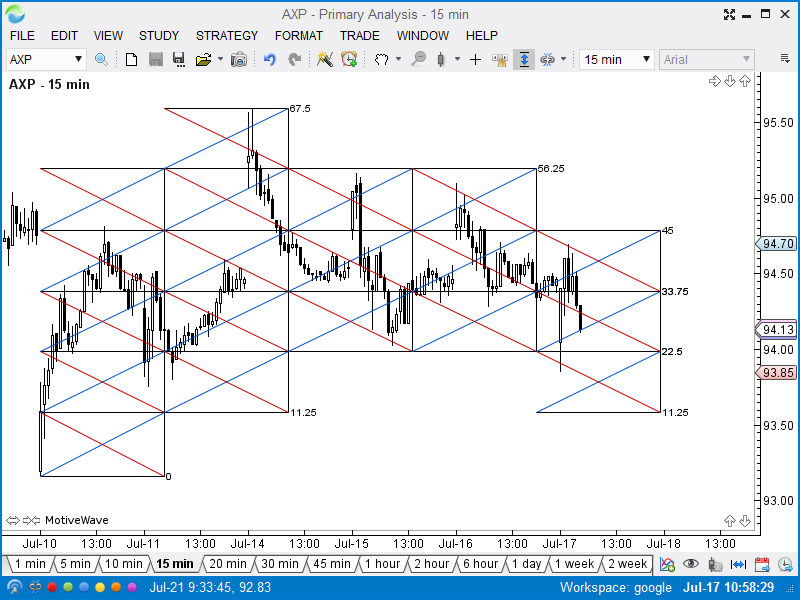
Task: Click the red calendar go-to-date icon
Action: pos(762,564)
